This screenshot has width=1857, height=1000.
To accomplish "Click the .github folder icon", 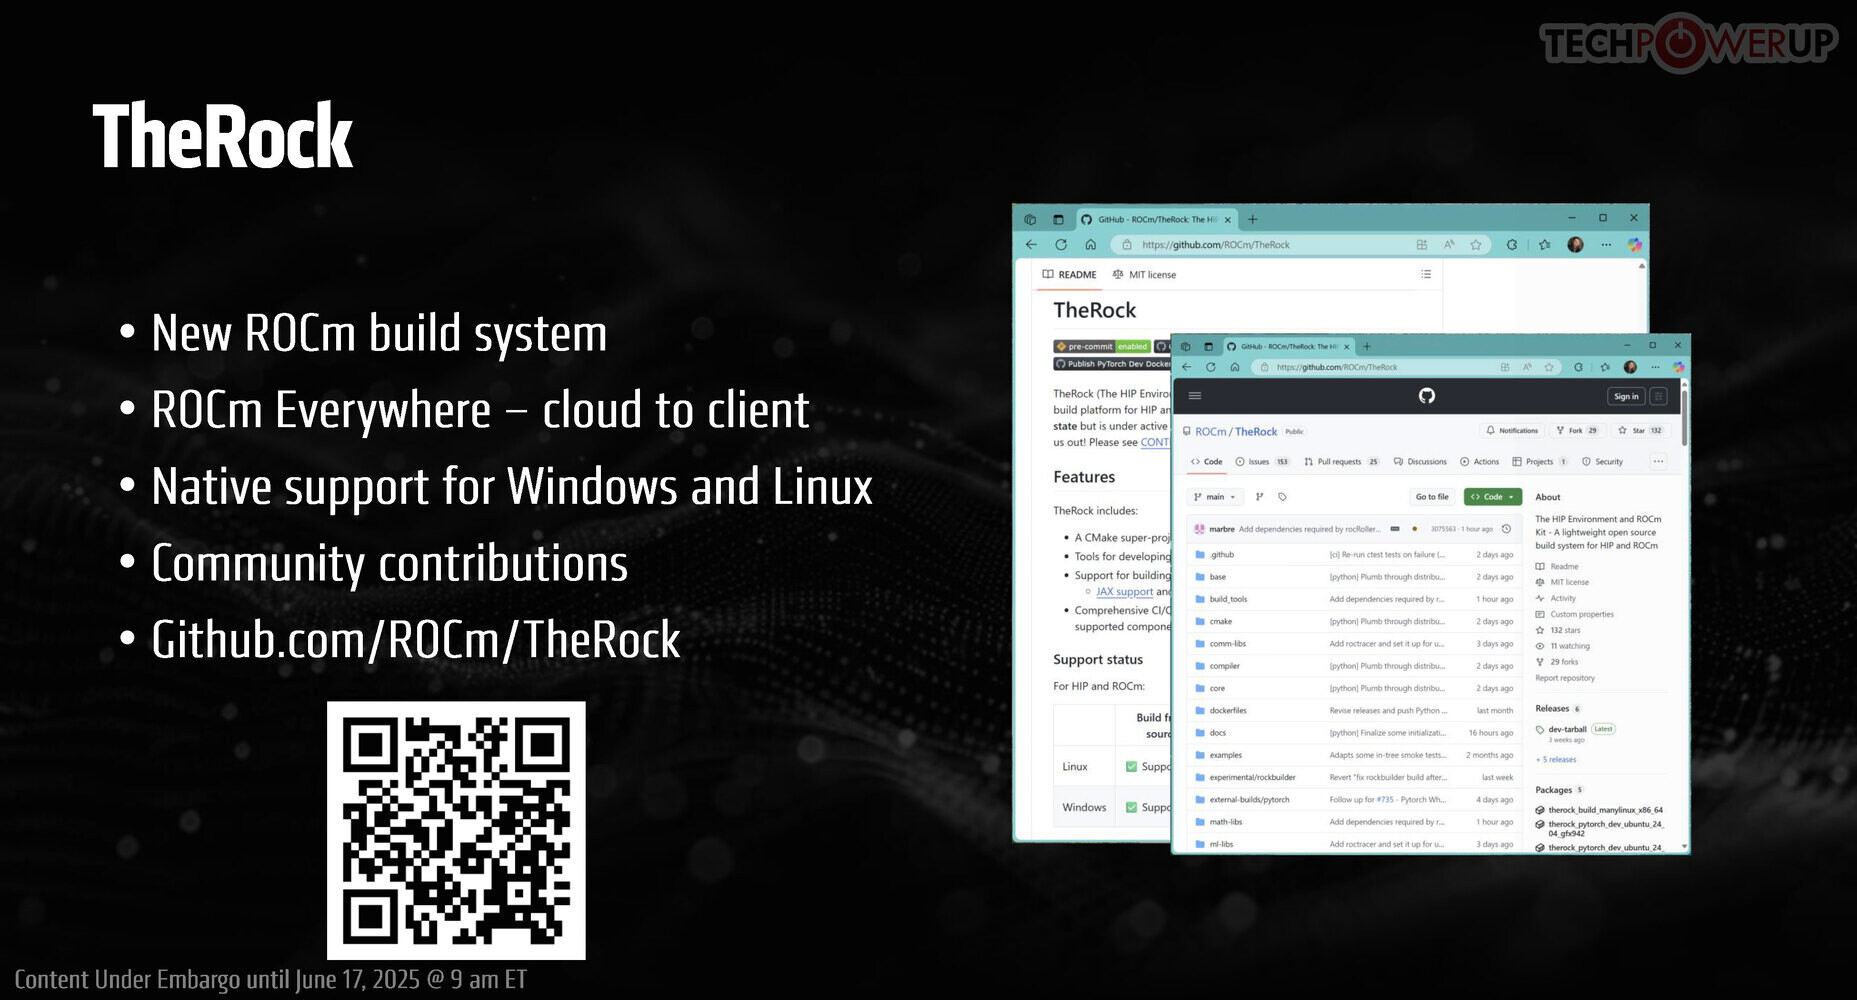I will coord(1200,554).
